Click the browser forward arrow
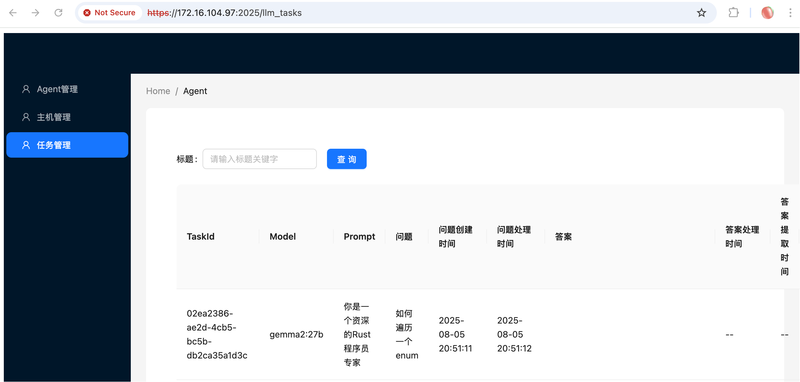Image resolution: width=800 pixels, height=382 pixels. point(35,13)
